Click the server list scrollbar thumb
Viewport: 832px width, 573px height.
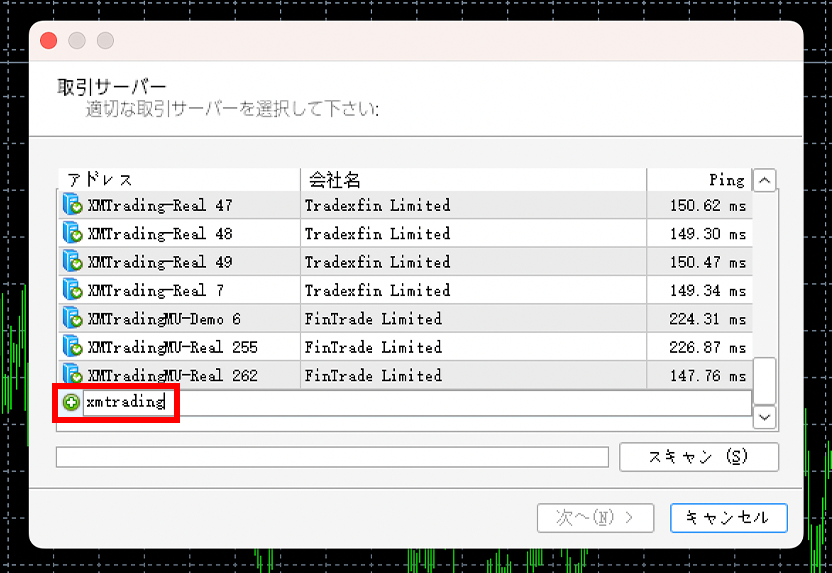coord(764,380)
